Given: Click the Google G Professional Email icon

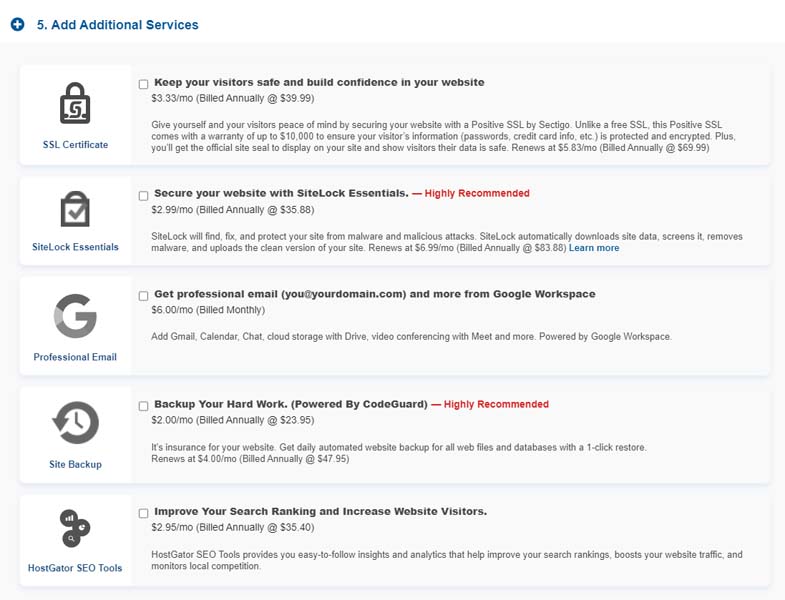Looking at the screenshot, I should 75,316.
